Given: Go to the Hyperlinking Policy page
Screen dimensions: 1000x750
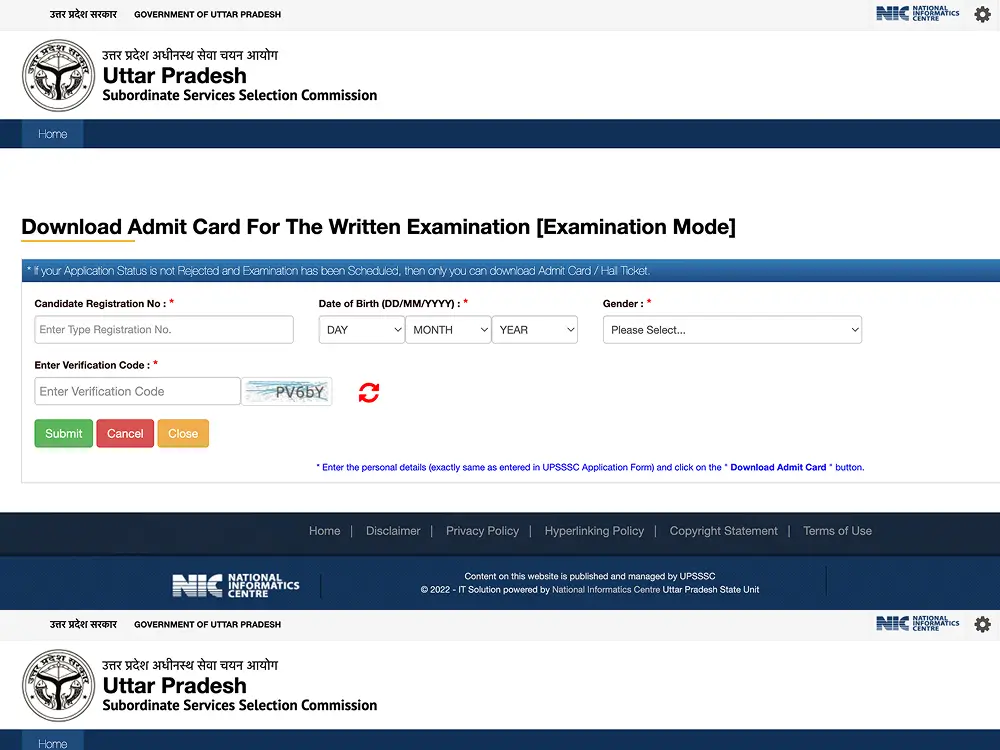Looking at the screenshot, I should [594, 531].
